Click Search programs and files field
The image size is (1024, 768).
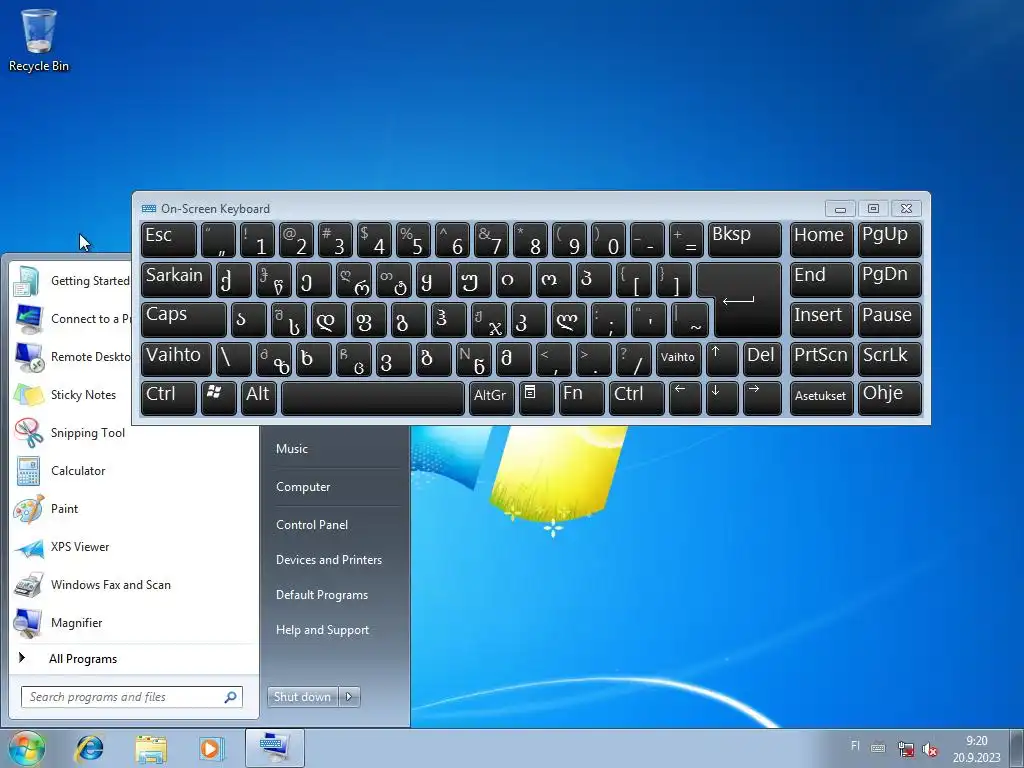131,697
